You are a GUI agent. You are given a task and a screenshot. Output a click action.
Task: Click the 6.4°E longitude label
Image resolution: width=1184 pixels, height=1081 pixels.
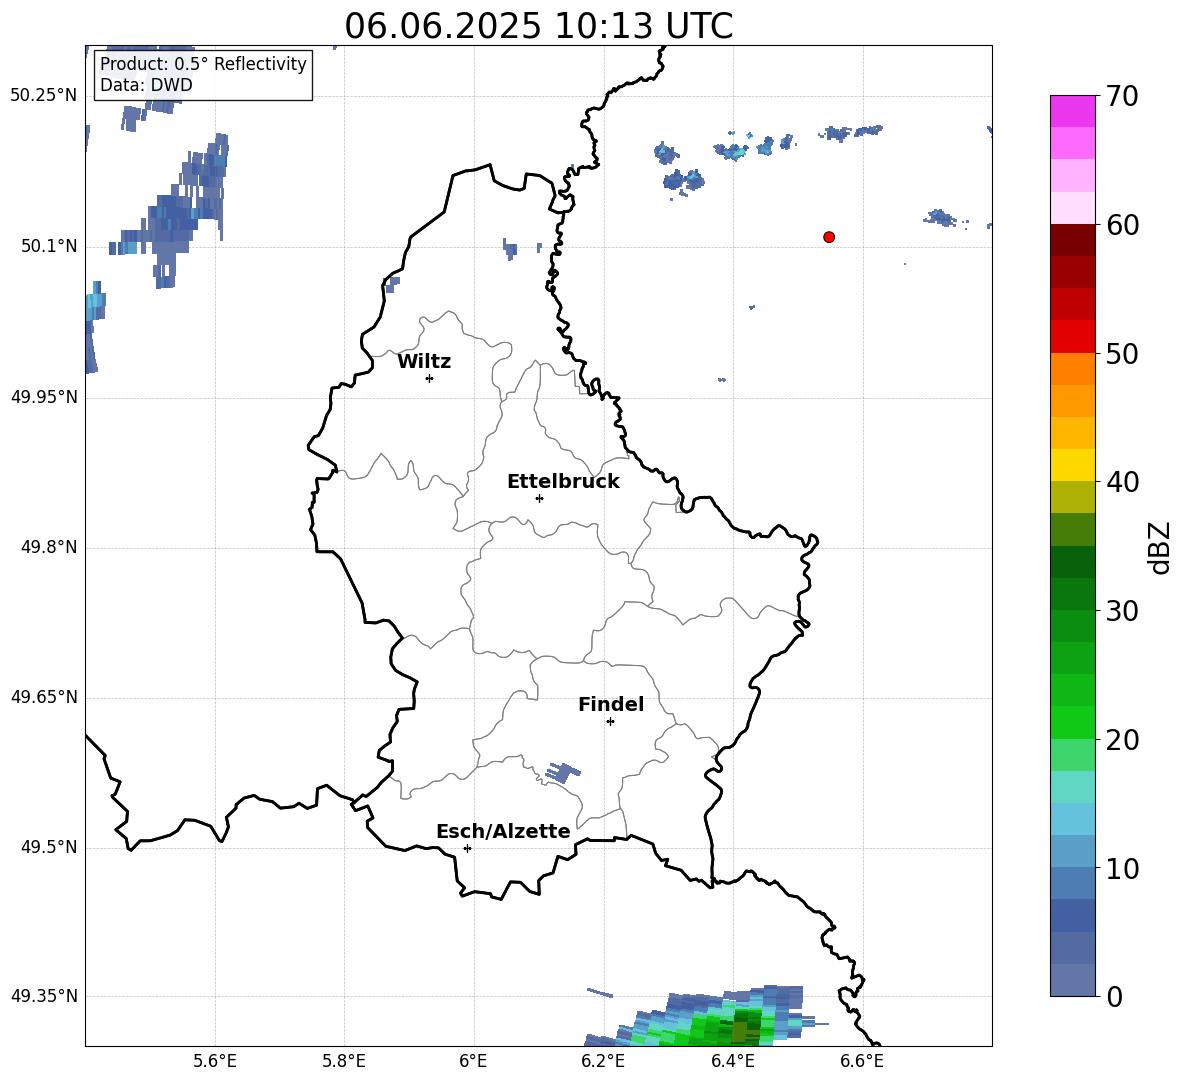(732, 1061)
